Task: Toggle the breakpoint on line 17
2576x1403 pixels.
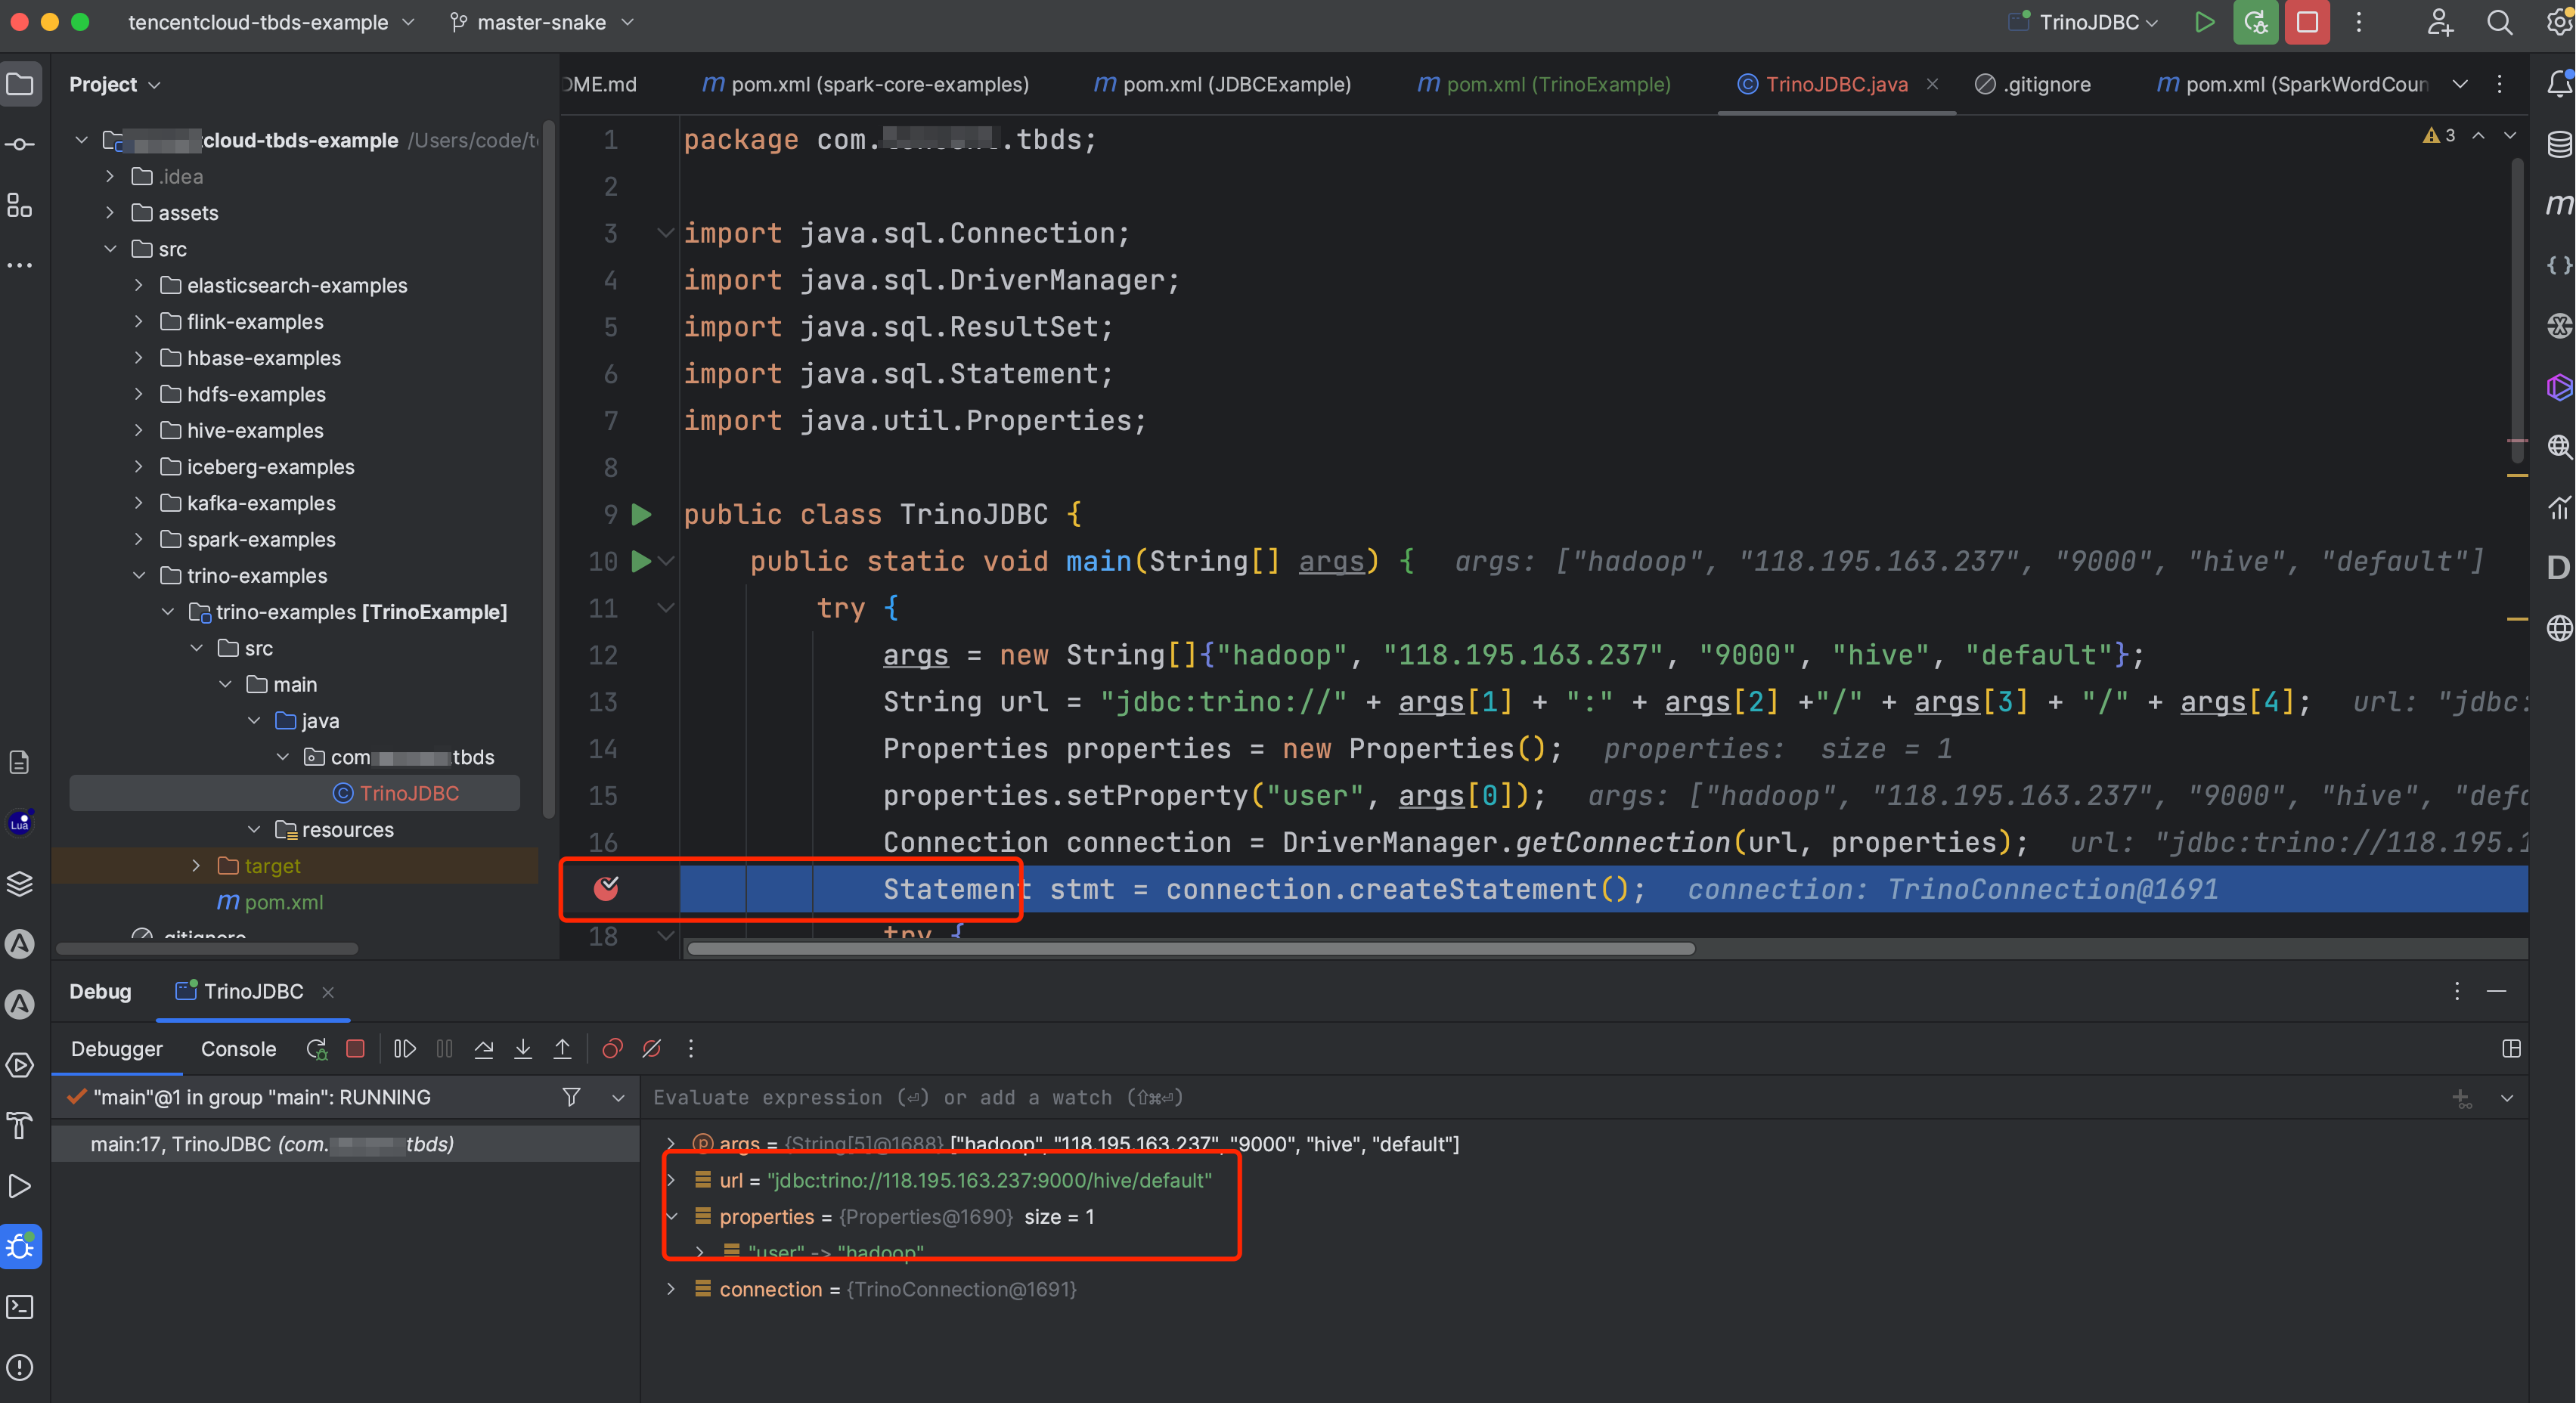Action: pyautogui.click(x=606, y=888)
